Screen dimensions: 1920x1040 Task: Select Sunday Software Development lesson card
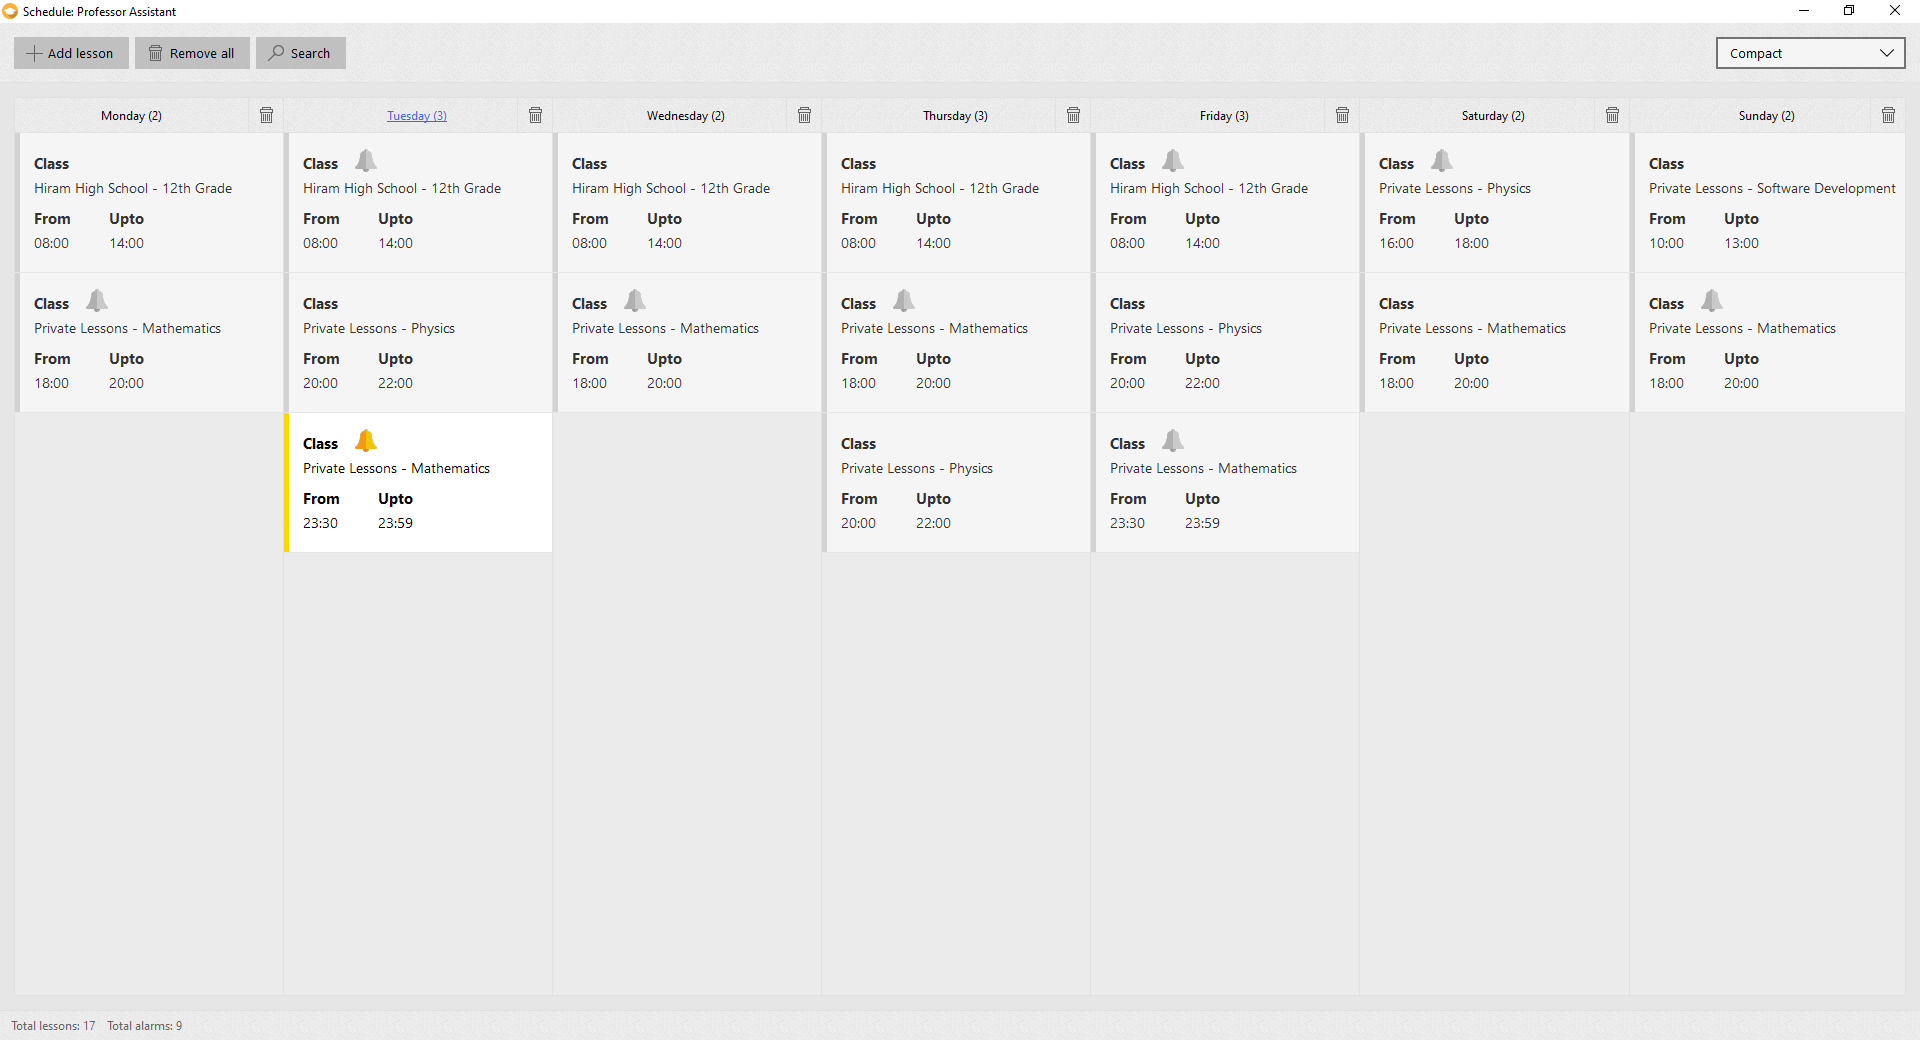(x=1768, y=203)
